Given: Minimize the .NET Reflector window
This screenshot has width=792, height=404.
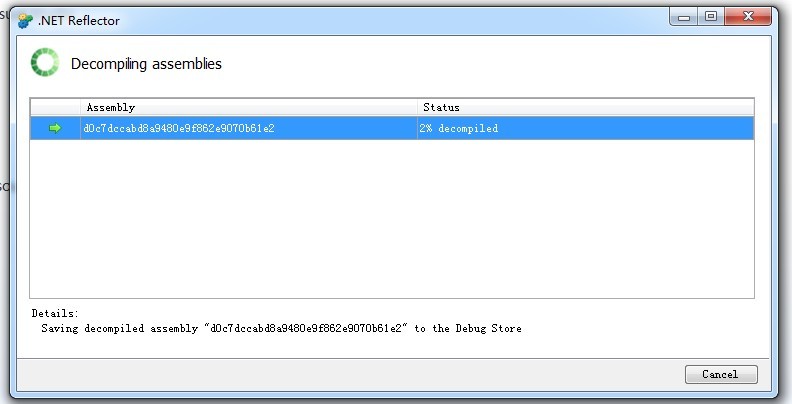Looking at the screenshot, I should point(684,17).
